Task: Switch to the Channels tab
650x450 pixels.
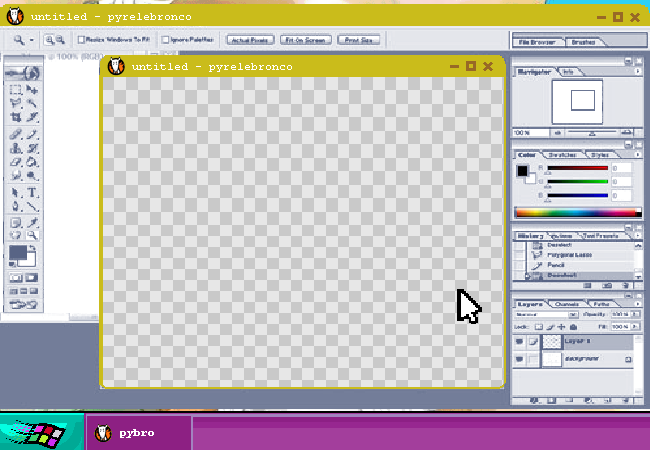Action: point(566,303)
